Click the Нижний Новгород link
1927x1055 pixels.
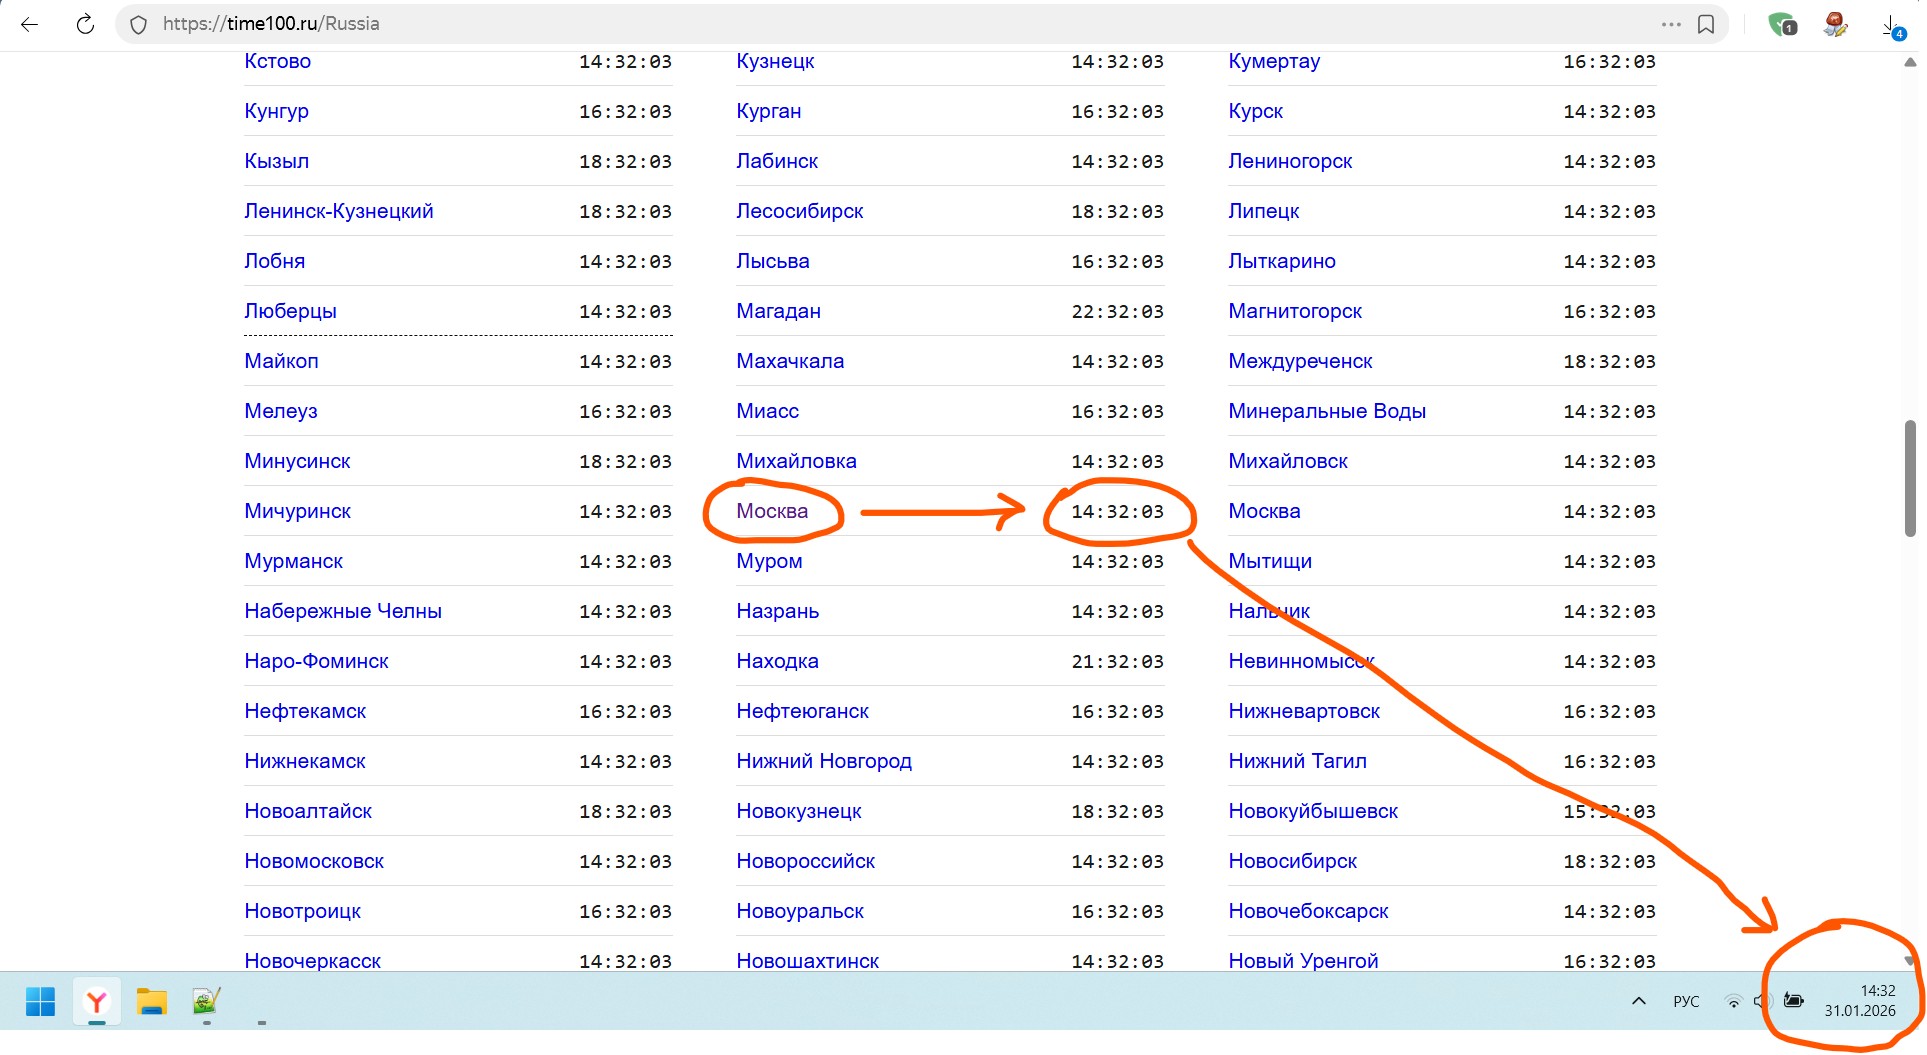(824, 761)
